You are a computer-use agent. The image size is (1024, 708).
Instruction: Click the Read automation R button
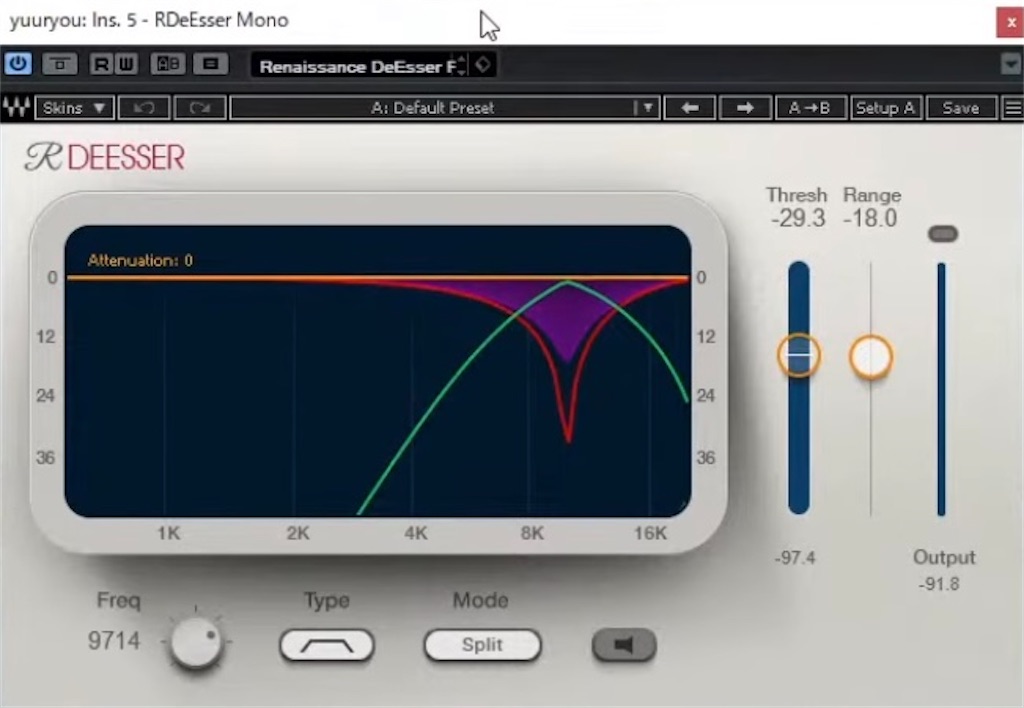101,64
